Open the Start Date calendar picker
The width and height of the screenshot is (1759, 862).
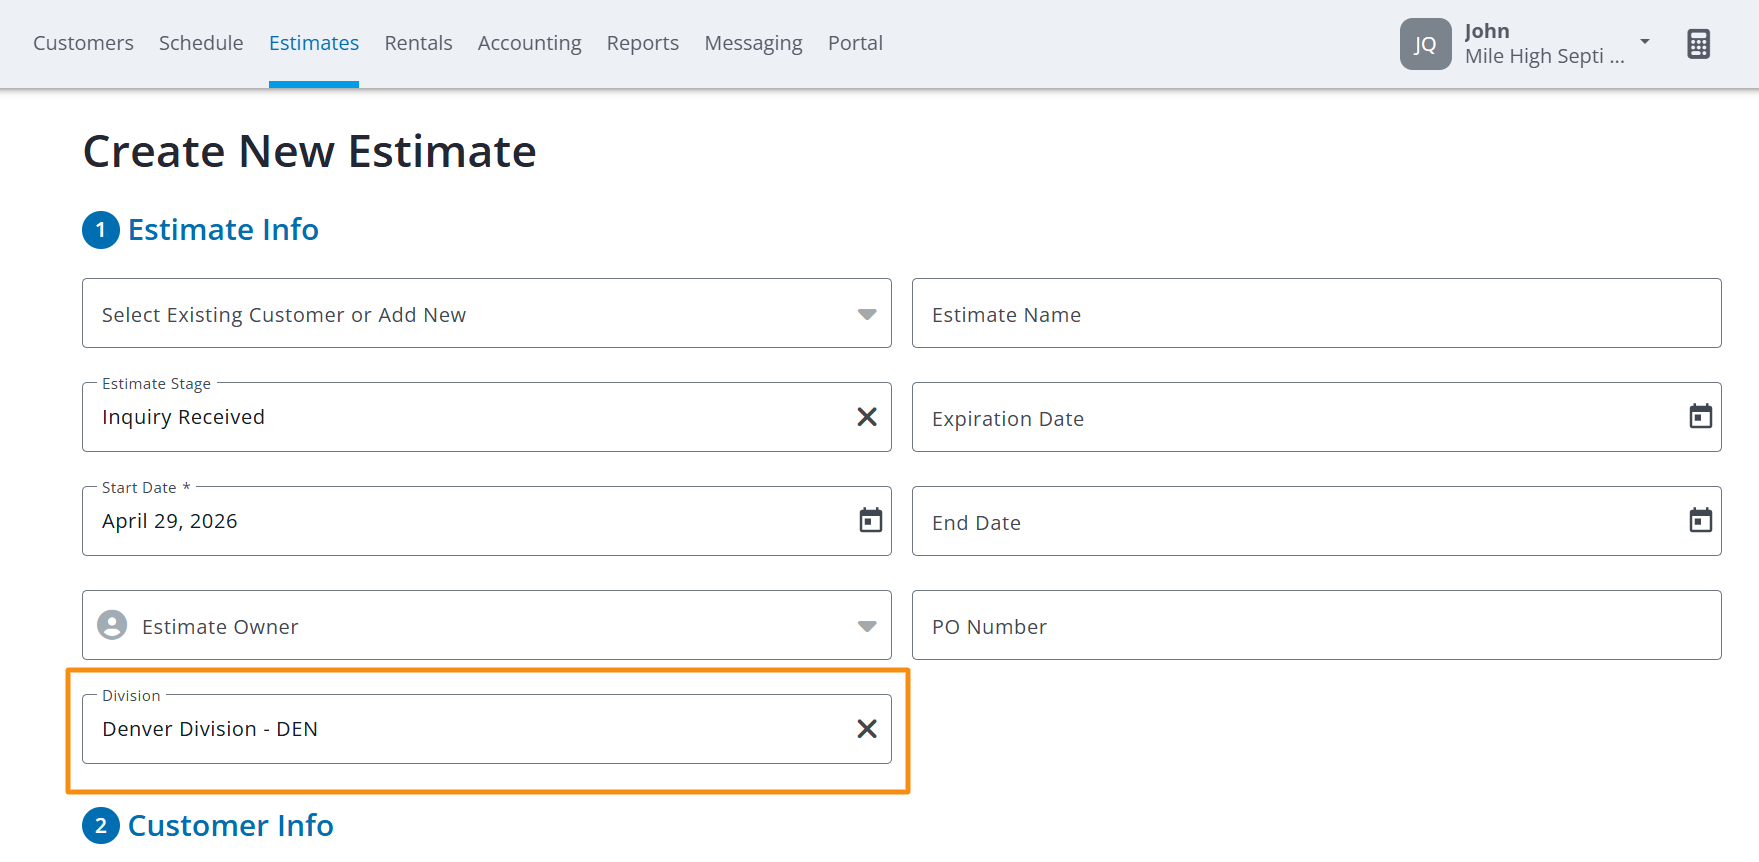click(x=871, y=520)
